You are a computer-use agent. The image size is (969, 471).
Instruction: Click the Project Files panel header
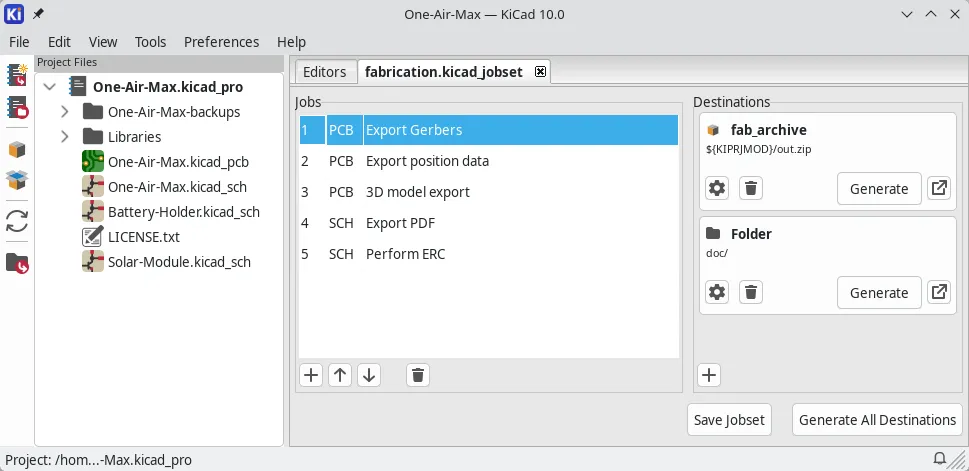click(x=159, y=62)
